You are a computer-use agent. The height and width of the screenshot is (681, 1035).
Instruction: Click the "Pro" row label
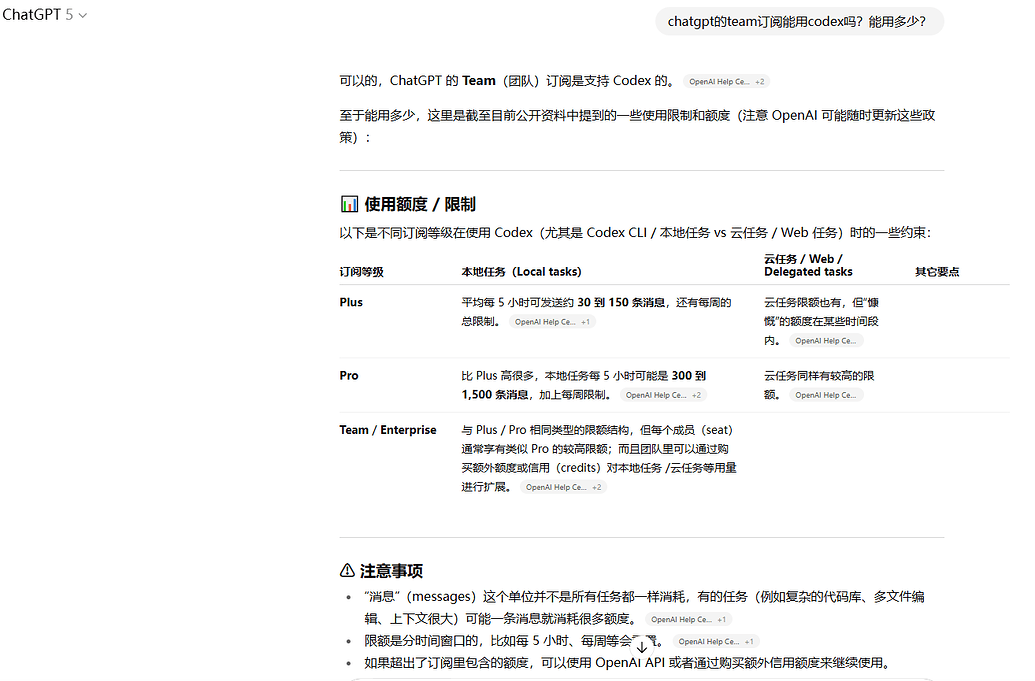click(x=349, y=375)
